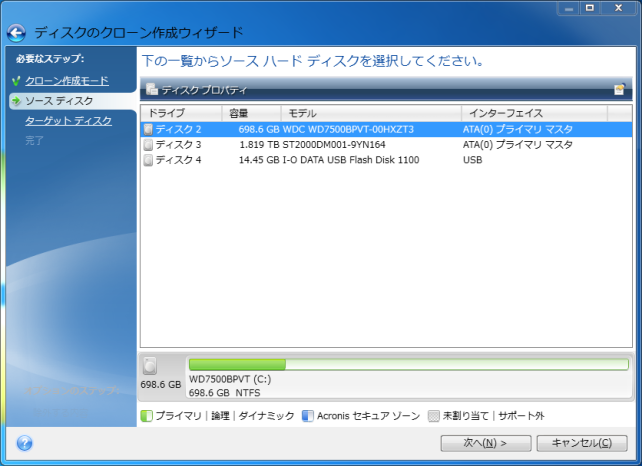Sort by the インターフェイス column header
The image size is (642, 466).
tap(534, 113)
